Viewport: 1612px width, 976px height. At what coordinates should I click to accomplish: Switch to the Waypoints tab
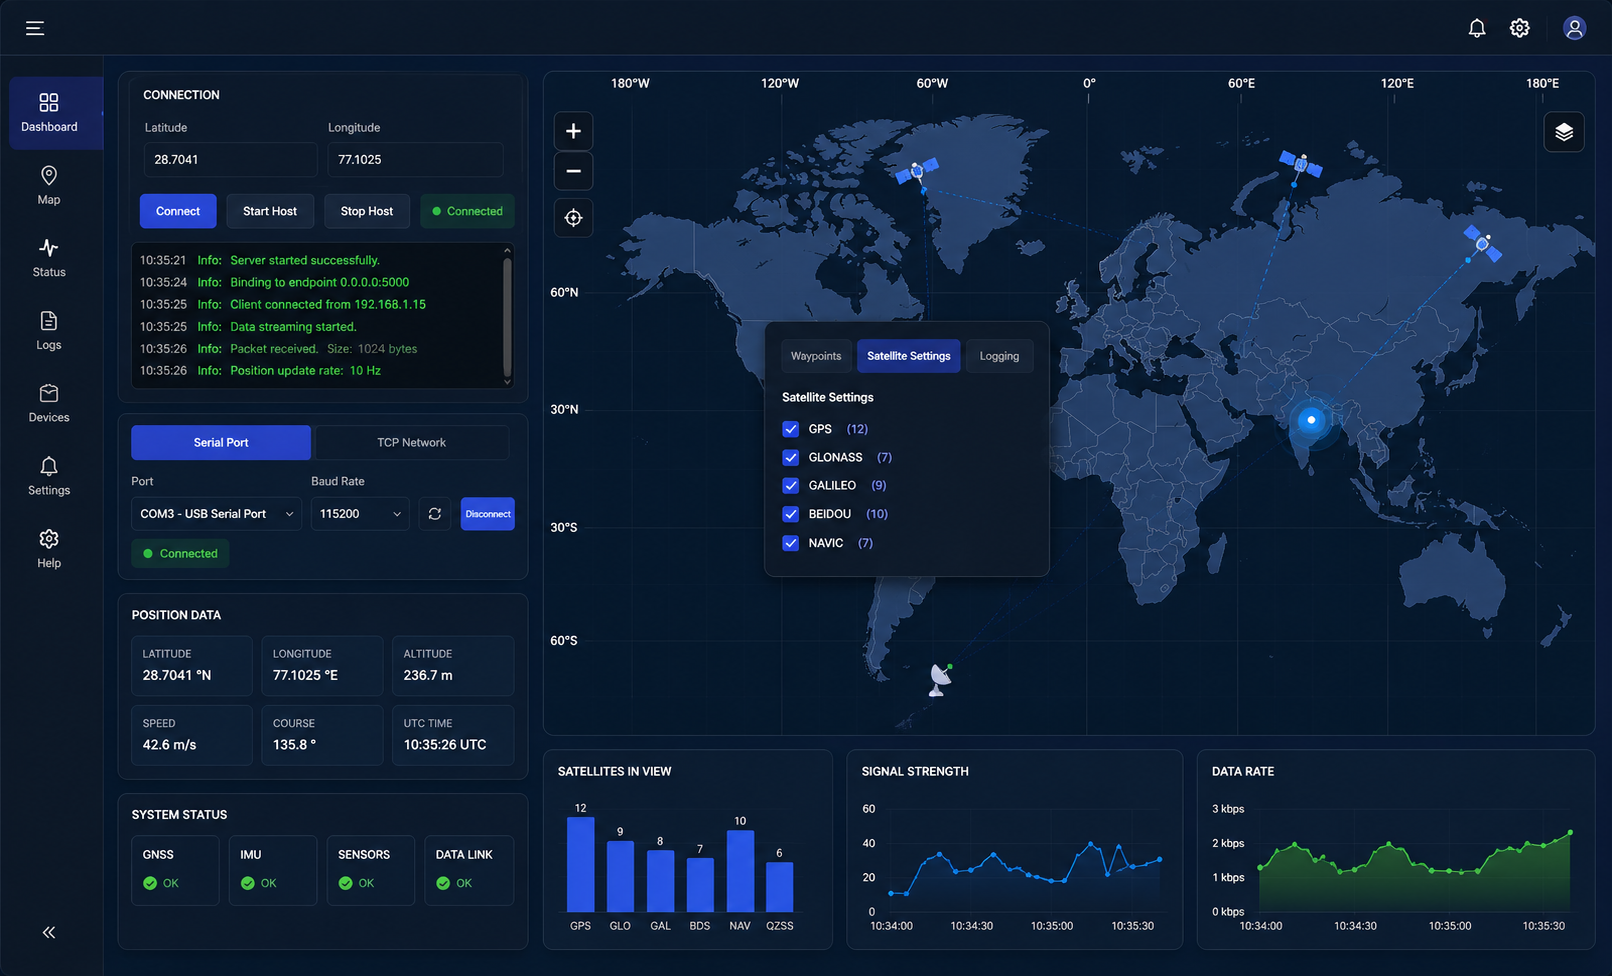[x=816, y=356]
